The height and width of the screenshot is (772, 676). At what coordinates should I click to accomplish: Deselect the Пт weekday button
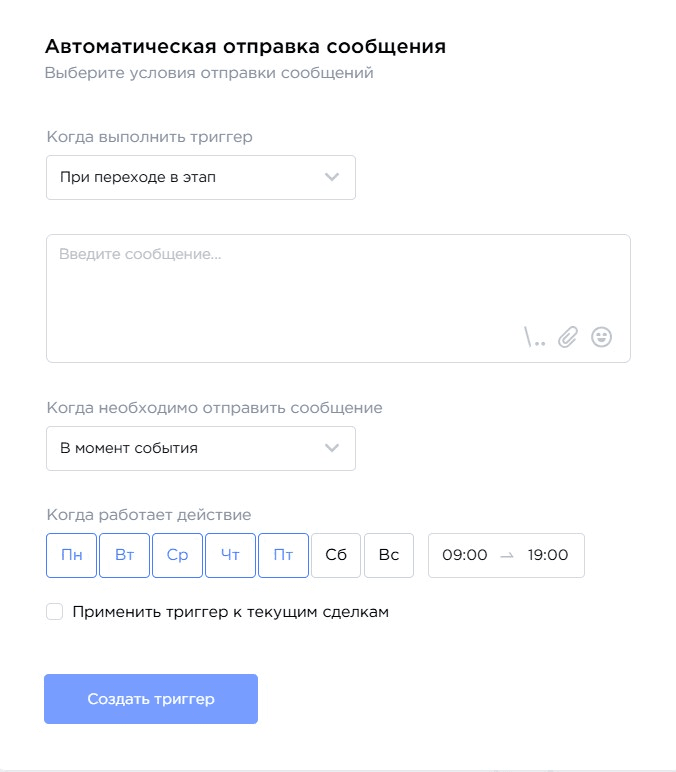tap(283, 555)
